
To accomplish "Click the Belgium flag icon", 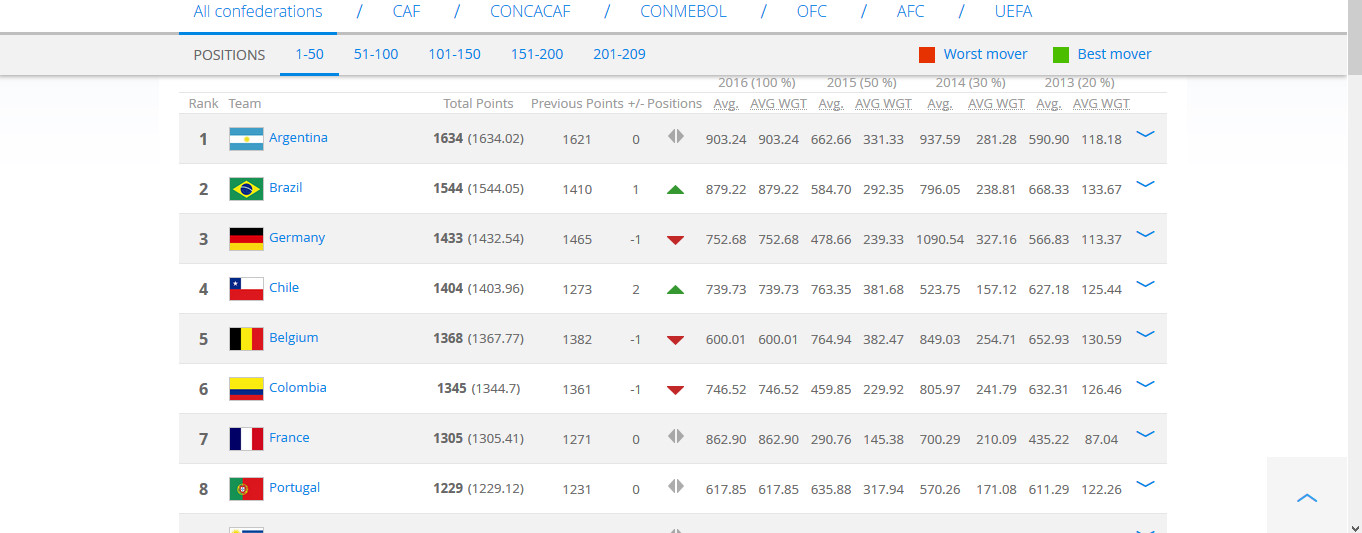I will pos(246,339).
